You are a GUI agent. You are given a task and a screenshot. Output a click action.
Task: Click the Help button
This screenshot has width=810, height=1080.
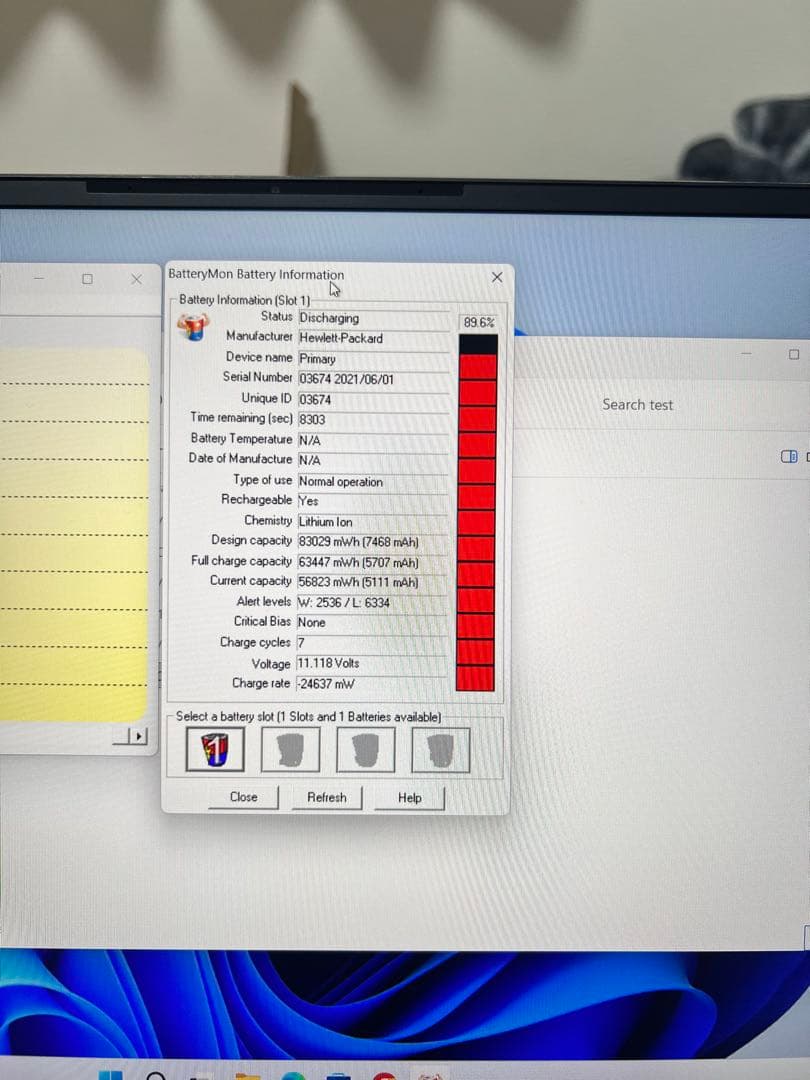[x=409, y=798]
